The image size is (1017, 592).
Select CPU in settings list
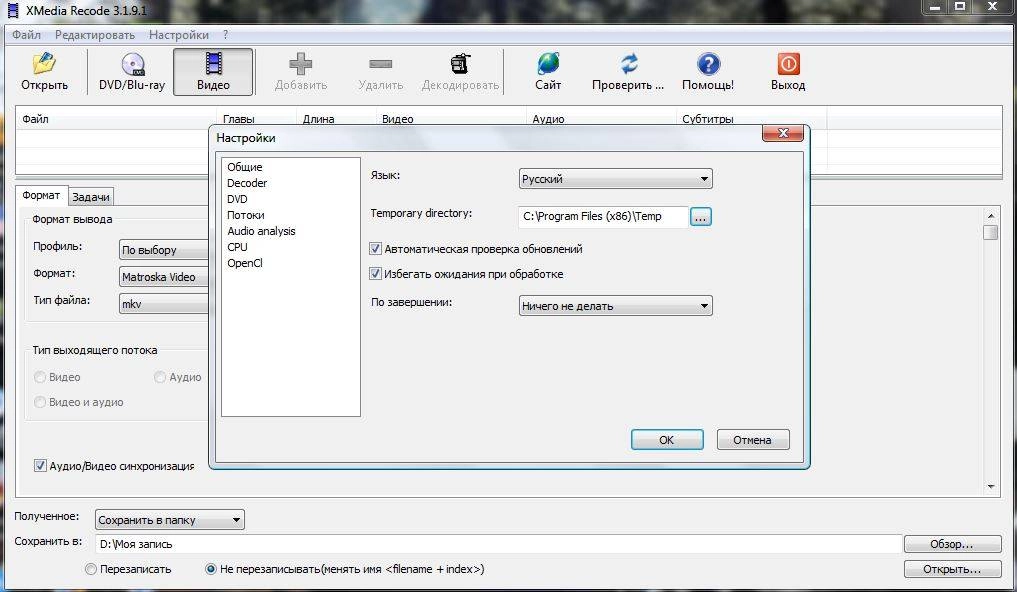click(x=237, y=247)
